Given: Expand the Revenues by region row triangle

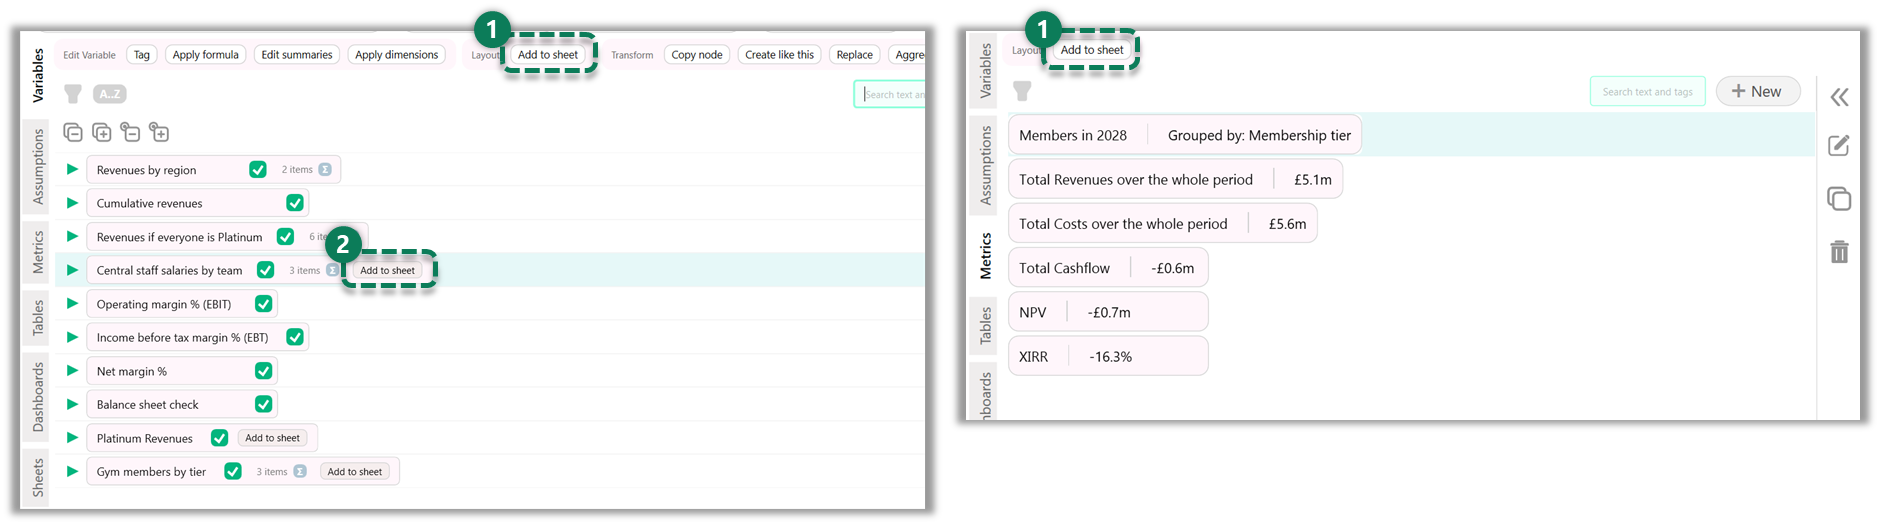Looking at the screenshot, I should point(72,169).
